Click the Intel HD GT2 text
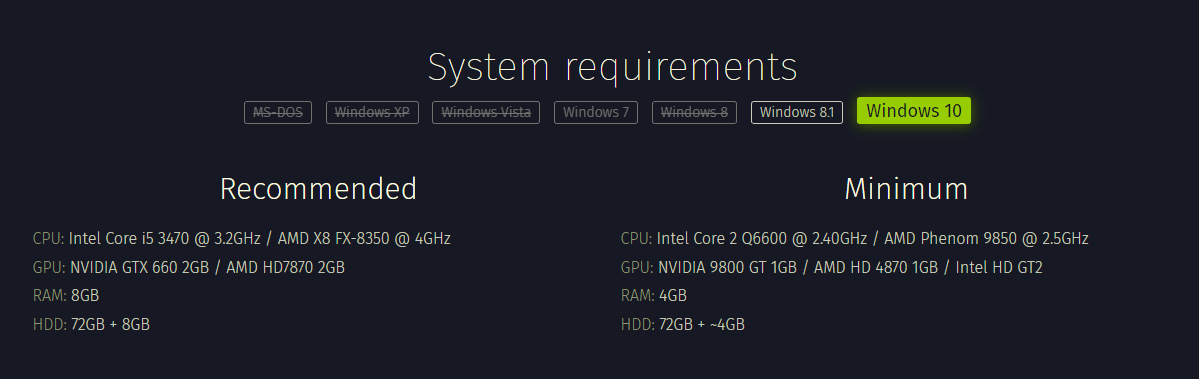This screenshot has width=1199, height=379. point(1000,267)
